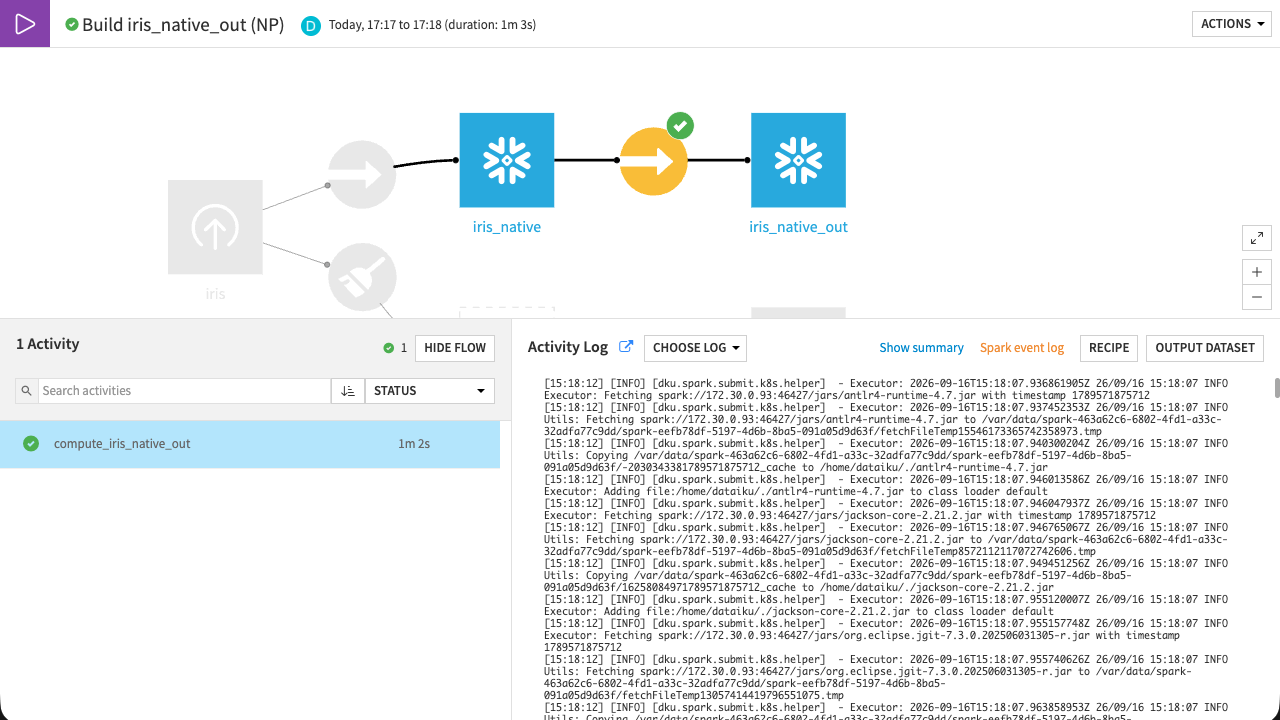The height and width of the screenshot is (720, 1280).
Task: Click the greyed-out sync recipe arrow node
Action: pos(363,175)
